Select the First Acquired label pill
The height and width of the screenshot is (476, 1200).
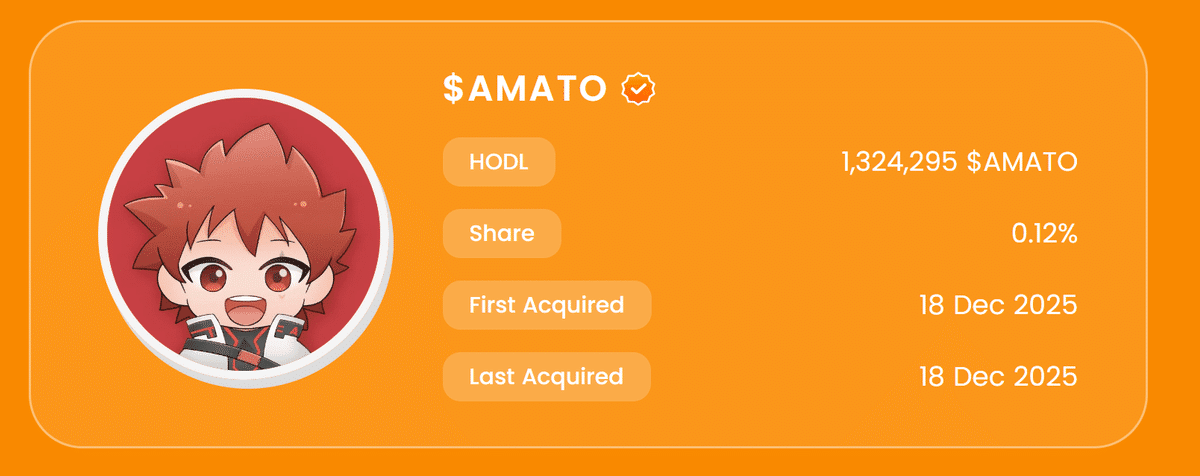pos(546,305)
